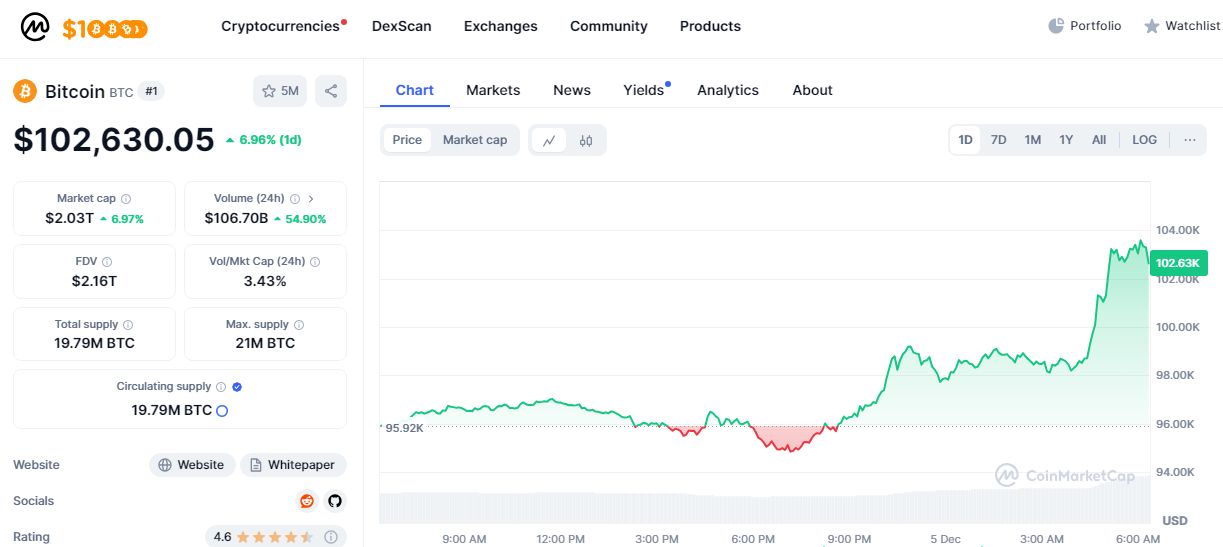Show info tooltip for Vol/Mkt Cap (24h)

pyautogui.click(x=315, y=262)
